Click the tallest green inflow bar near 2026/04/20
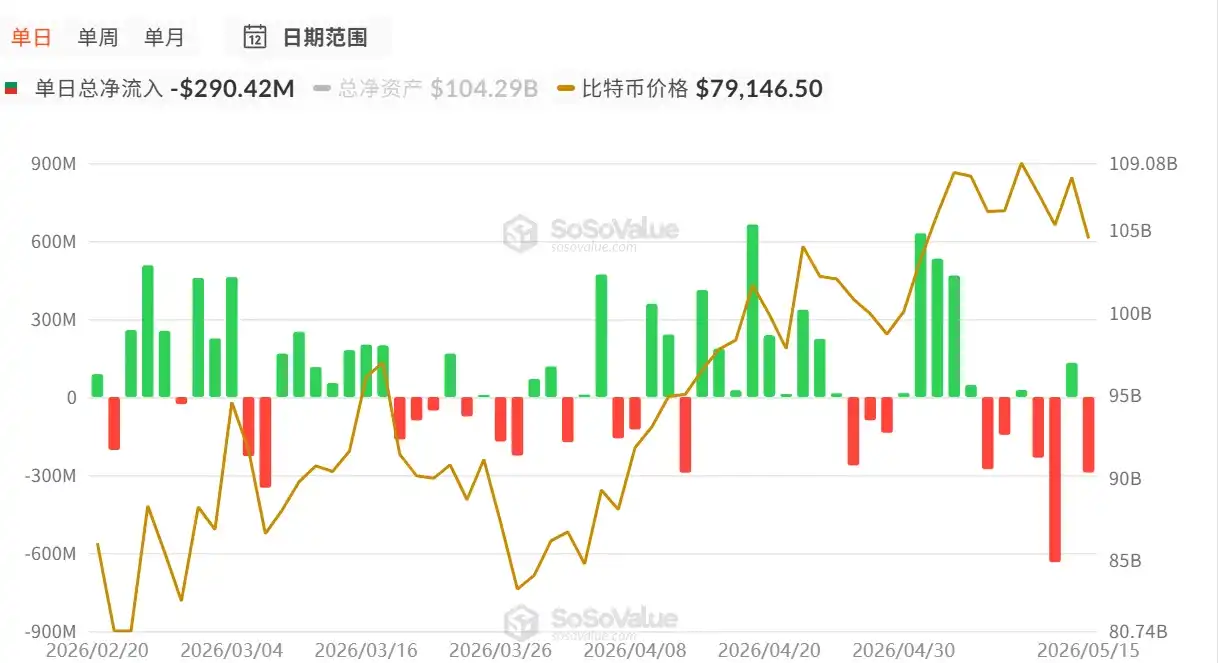The image size is (1218, 663). point(752,311)
